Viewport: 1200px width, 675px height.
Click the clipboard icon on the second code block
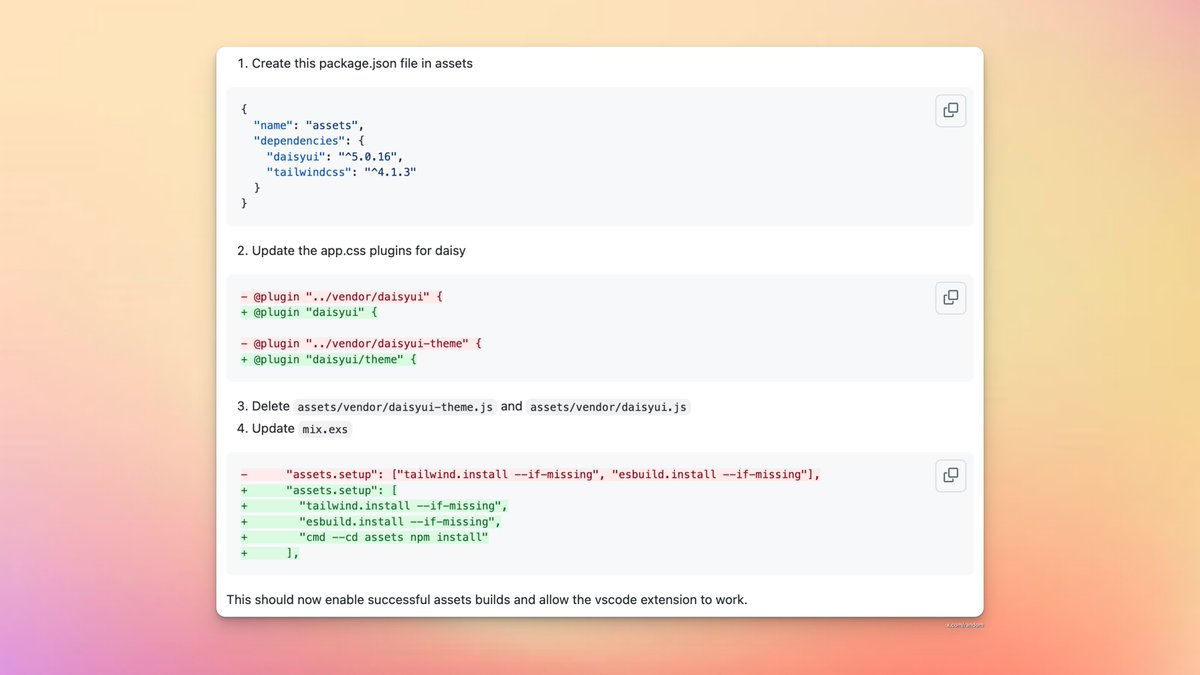(x=950, y=297)
